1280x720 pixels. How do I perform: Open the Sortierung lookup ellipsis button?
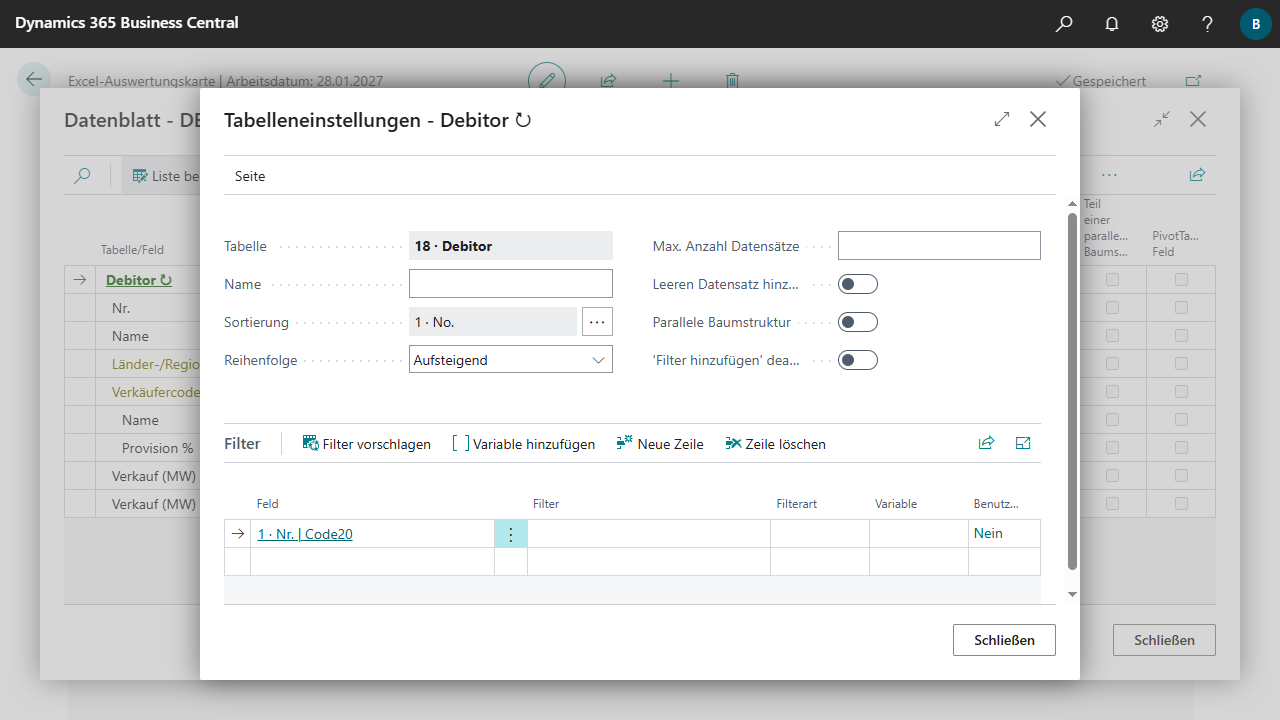(597, 322)
